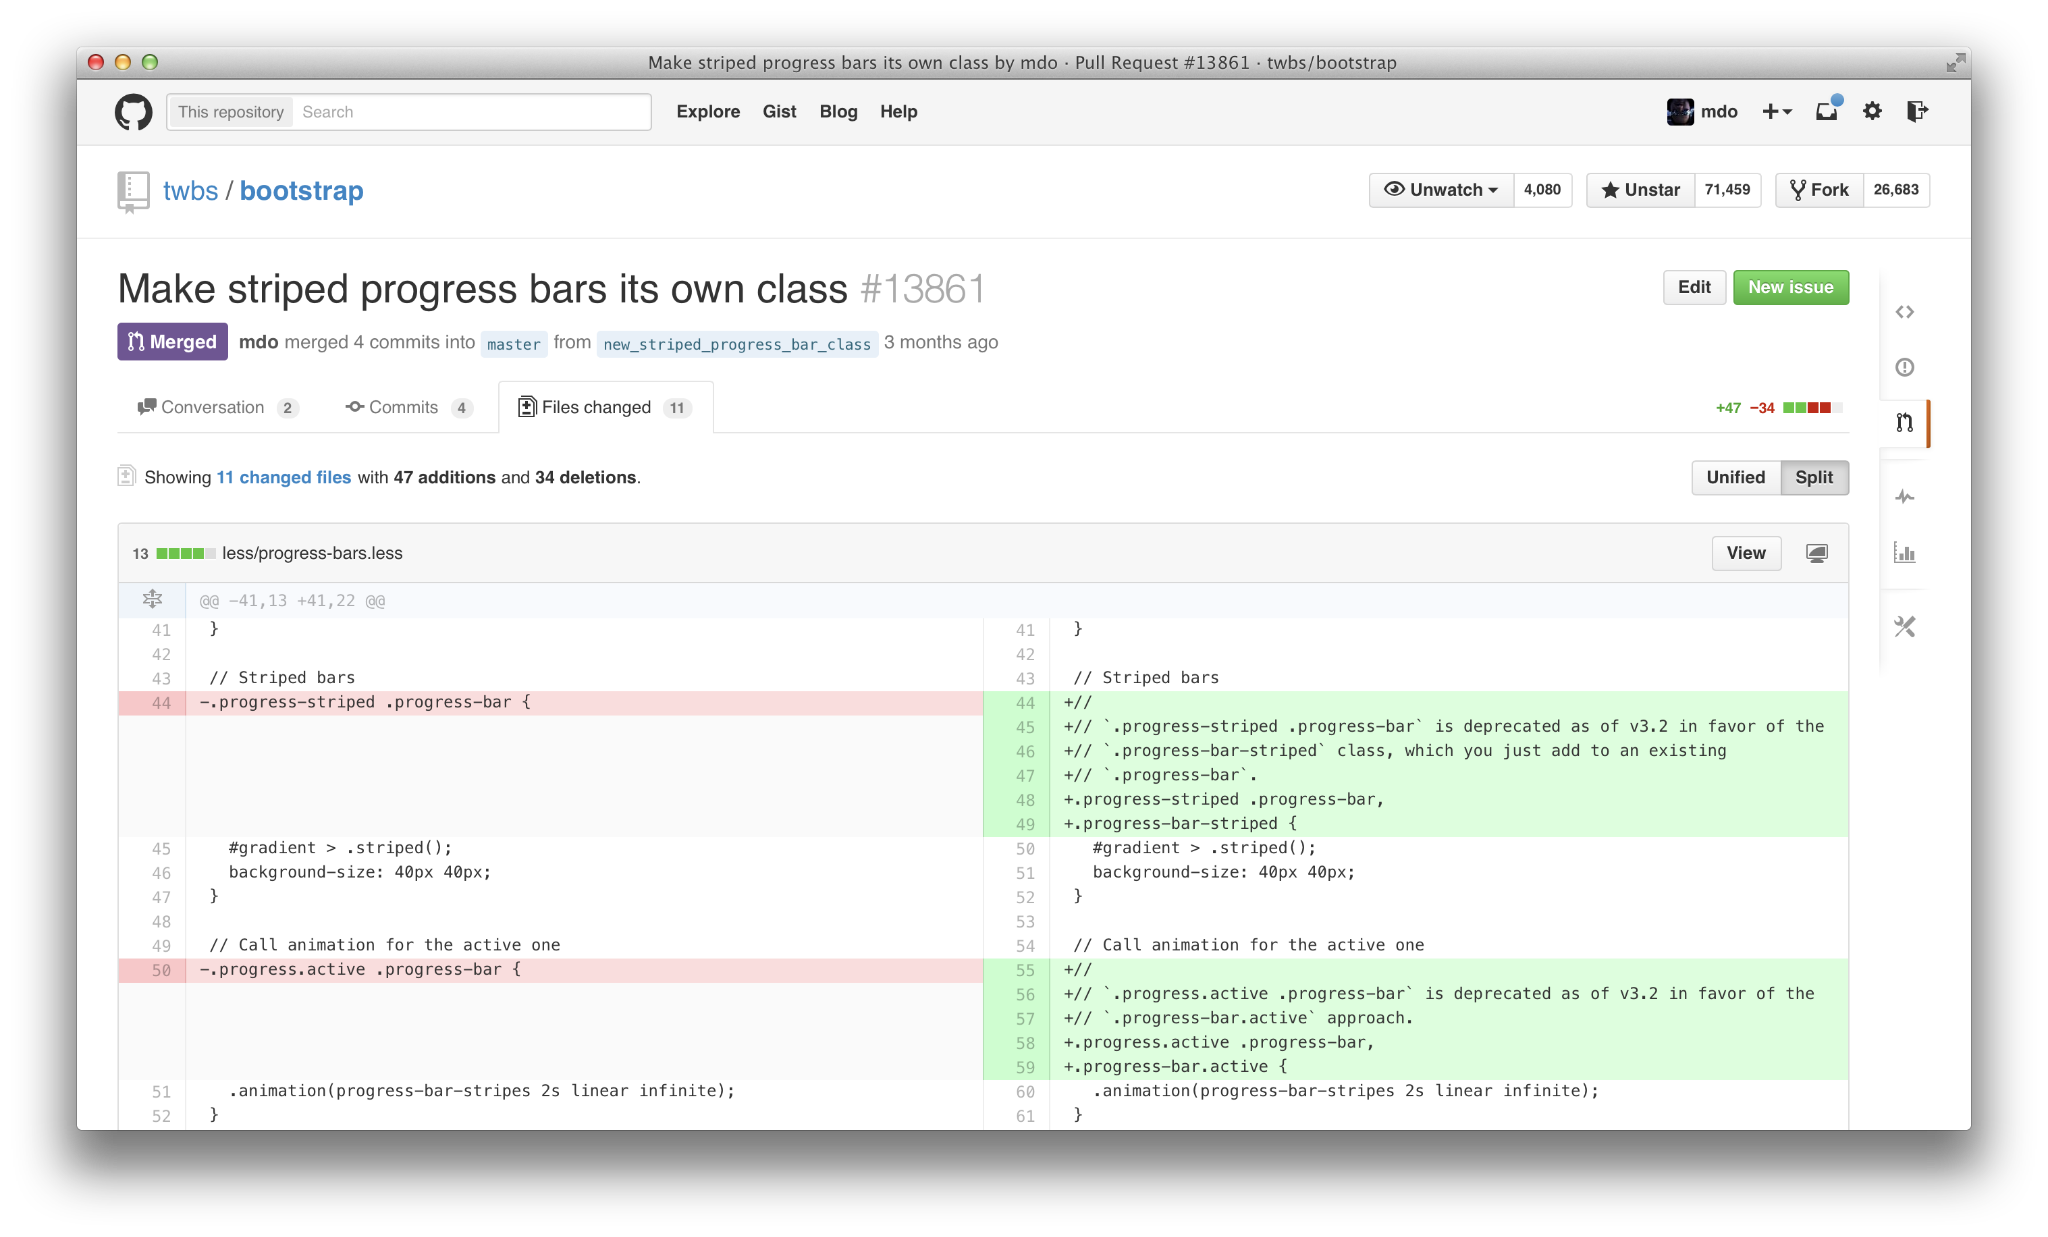
Task: Click the mdo user avatar
Action: (x=1680, y=112)
